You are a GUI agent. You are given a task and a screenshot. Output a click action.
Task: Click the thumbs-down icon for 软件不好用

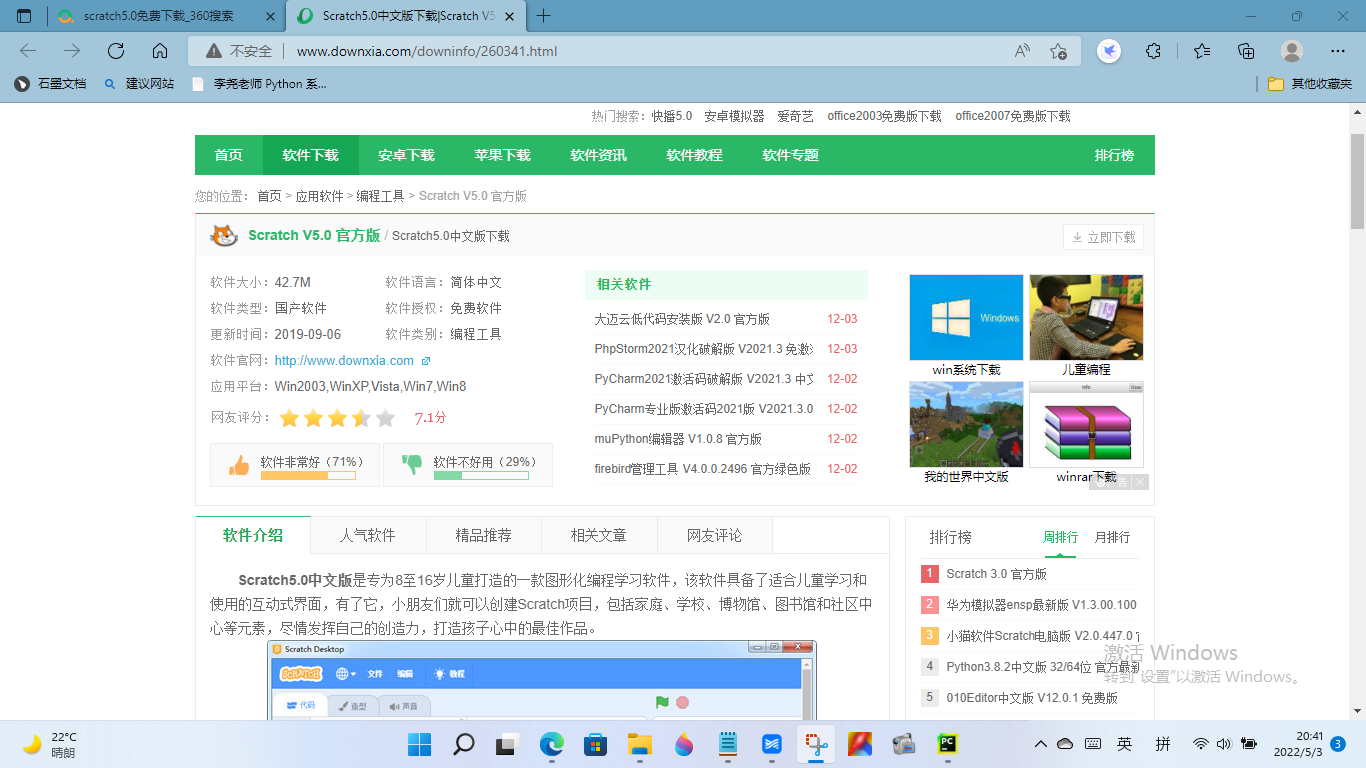(412, 464)
